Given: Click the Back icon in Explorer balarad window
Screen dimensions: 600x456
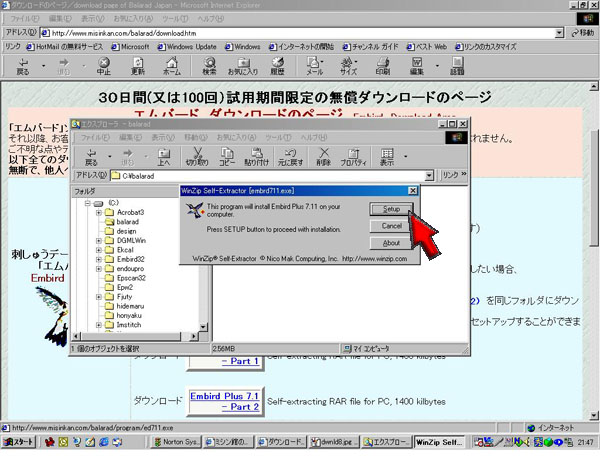Looking at the screenshot, I should click(91, 157).
